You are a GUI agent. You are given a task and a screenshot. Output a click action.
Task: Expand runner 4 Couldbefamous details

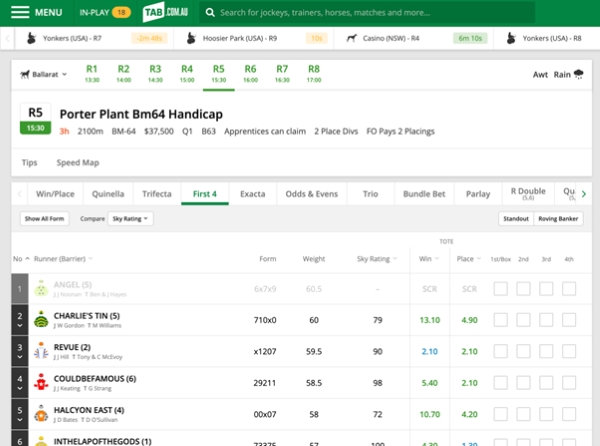click(x=20, y=389)
